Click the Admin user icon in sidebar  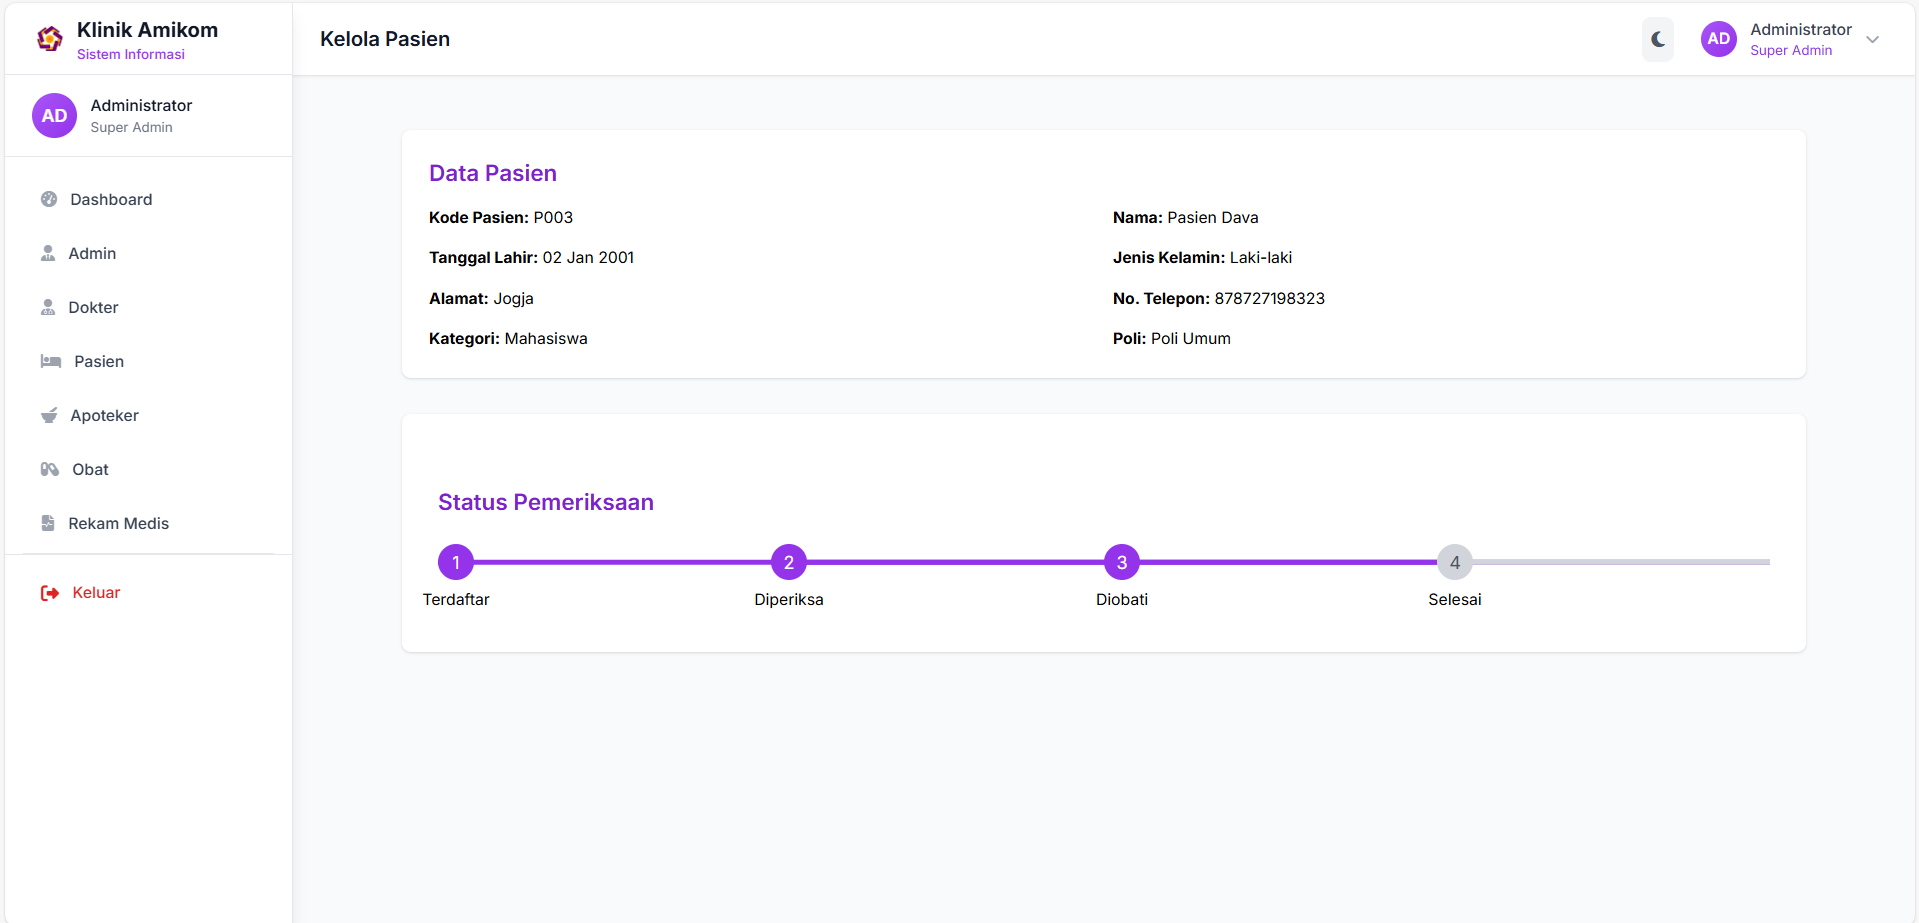(48, 253)
